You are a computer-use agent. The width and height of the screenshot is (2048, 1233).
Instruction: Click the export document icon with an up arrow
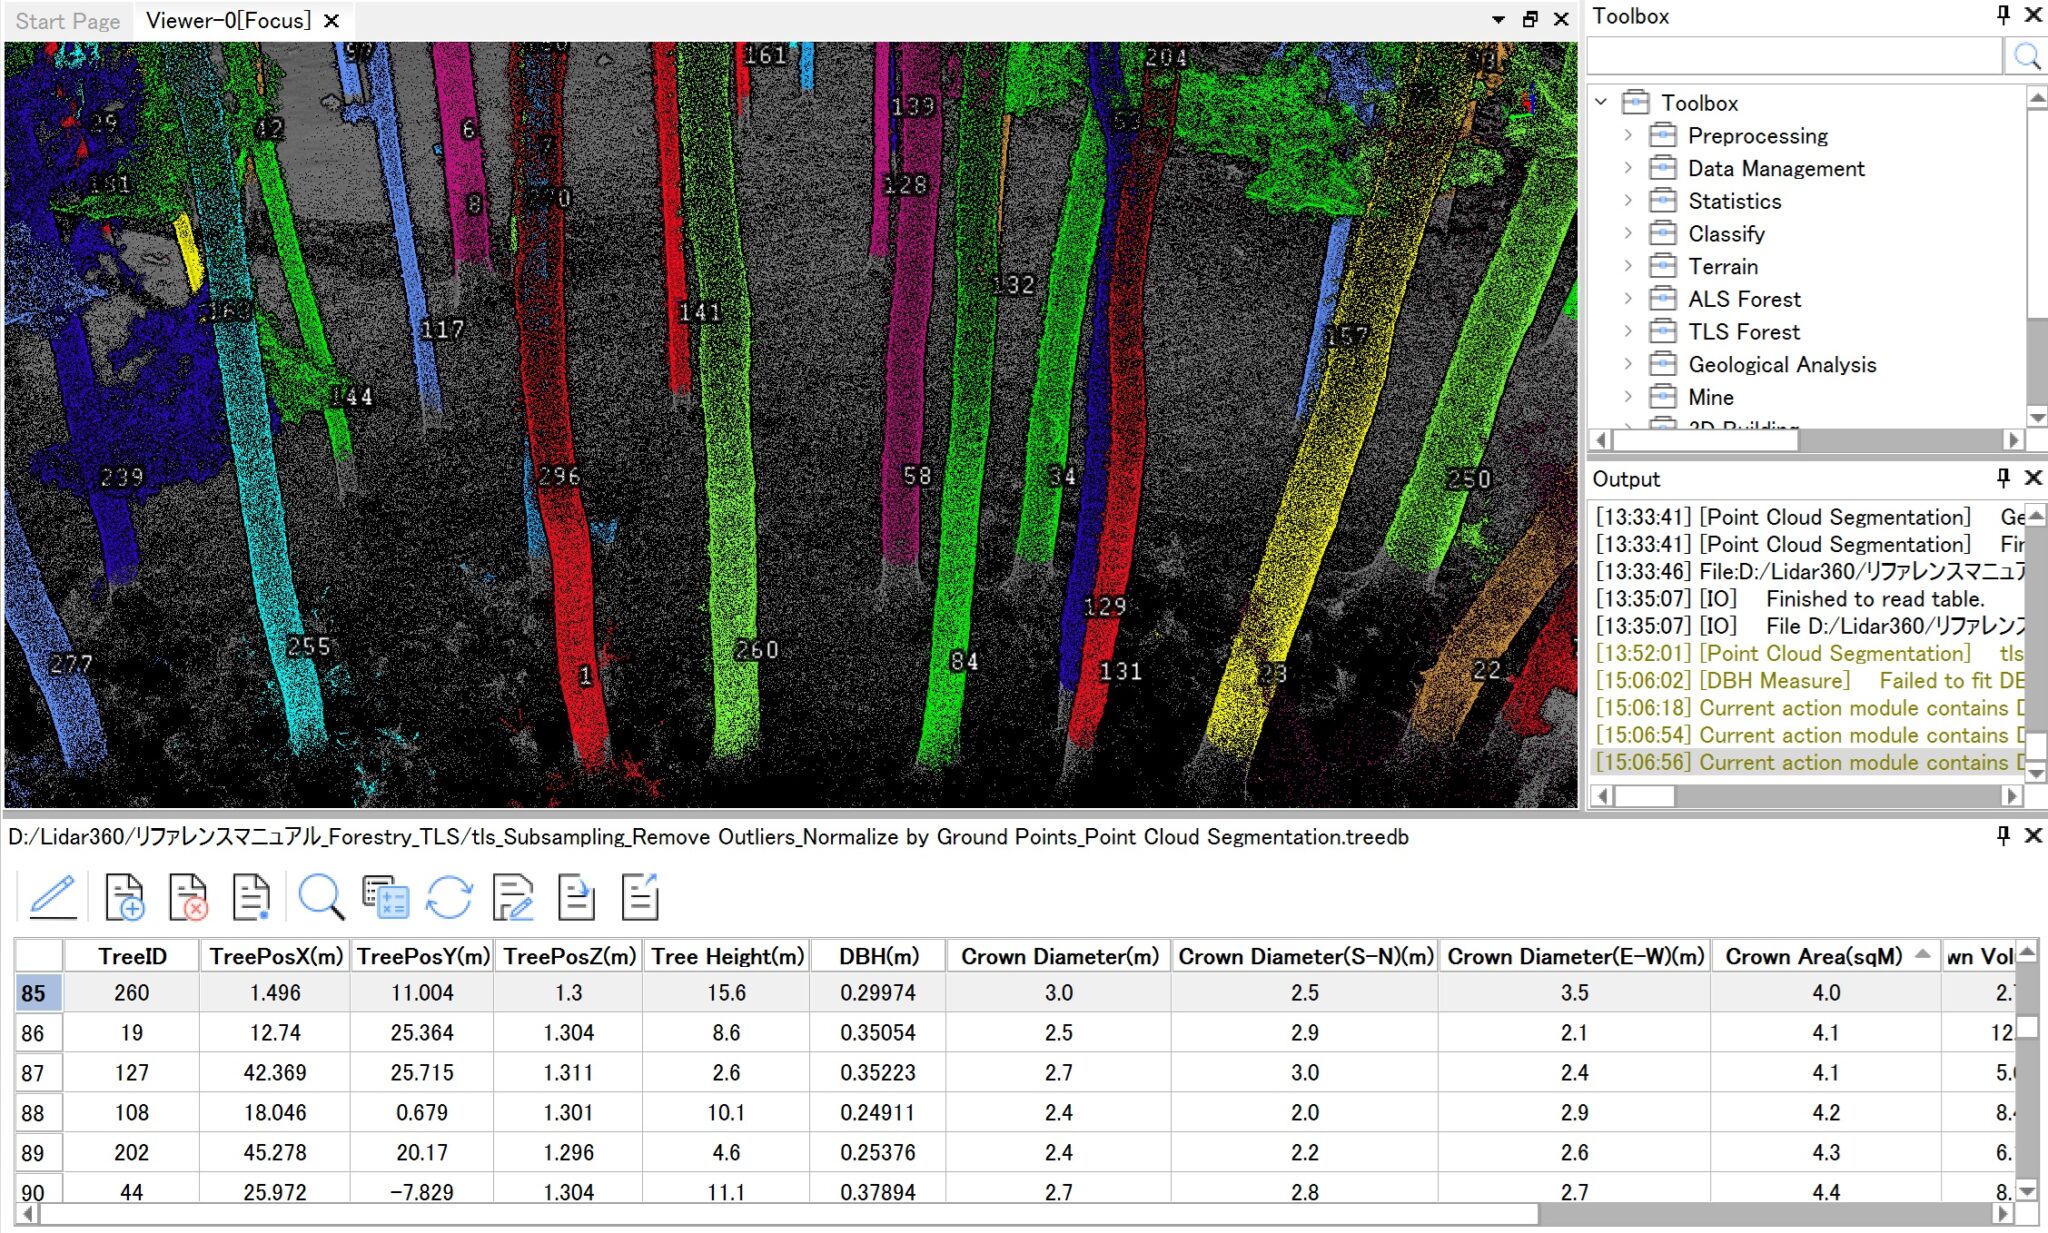(x=639, y=896)
